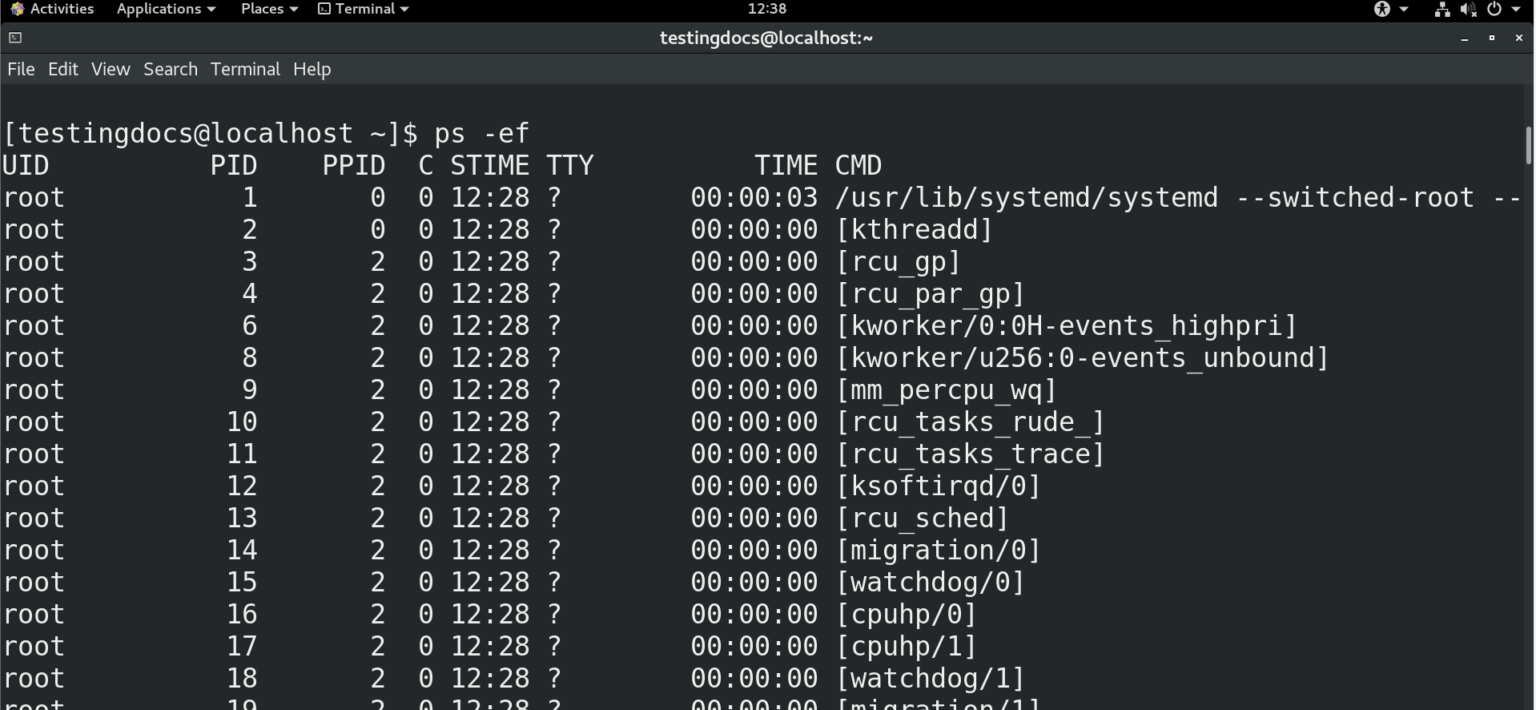Image resolution: width=1536 pixels, height=710 pixels.
Task: Open the Edit menu
Action: [x=63, y=69]
